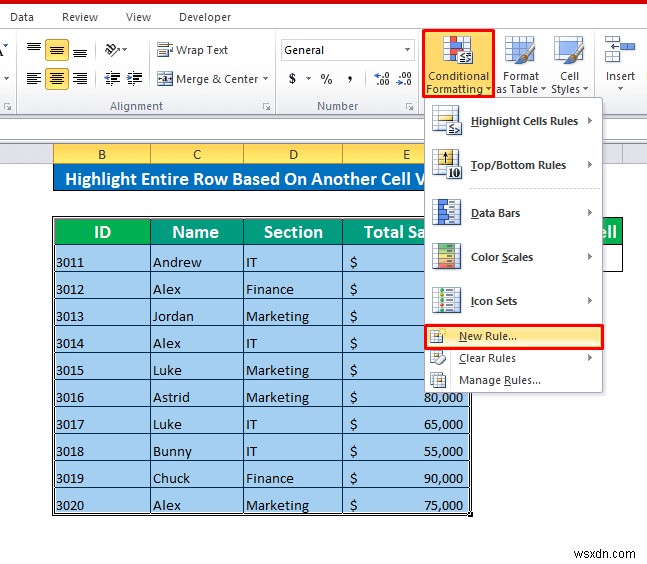The image size is (647, 564).
Task: Select the 90,000 sales cell
Action: click(406, 474)
